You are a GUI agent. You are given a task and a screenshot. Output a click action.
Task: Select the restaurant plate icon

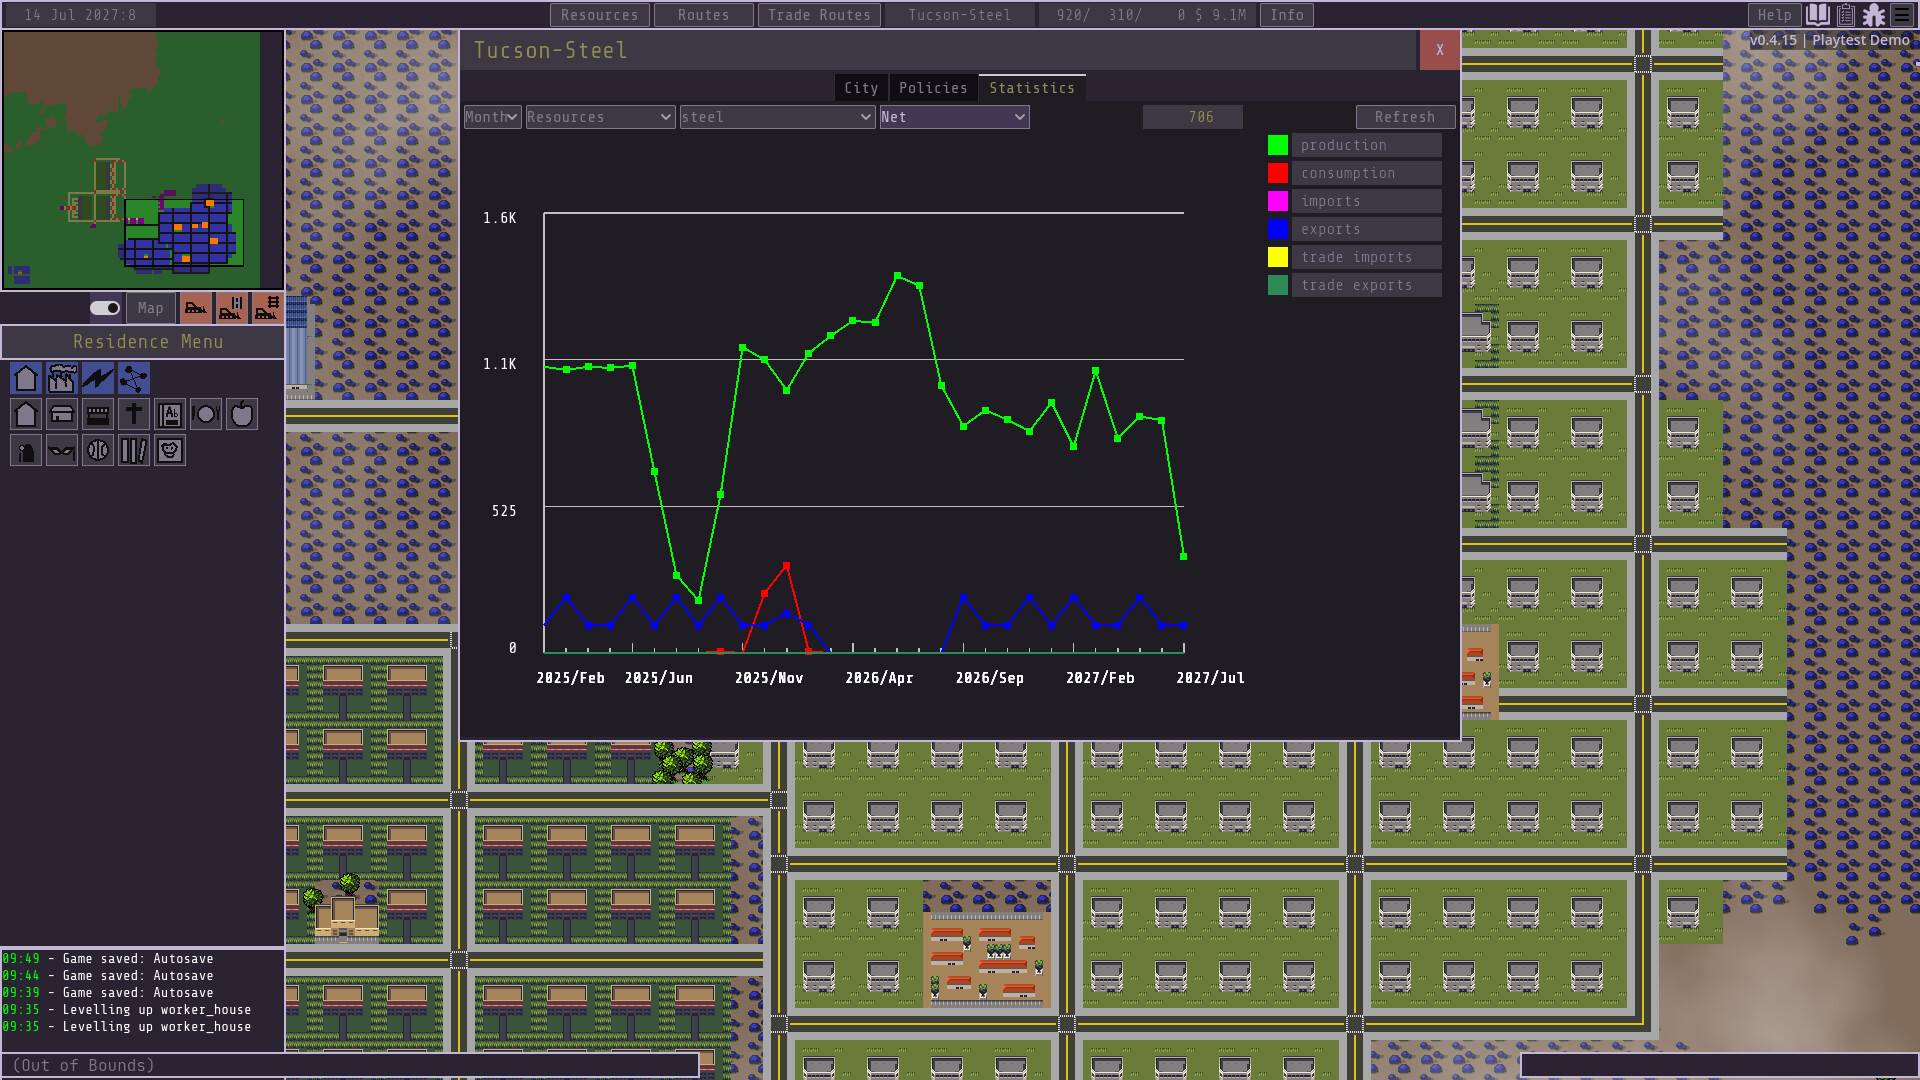206,414
